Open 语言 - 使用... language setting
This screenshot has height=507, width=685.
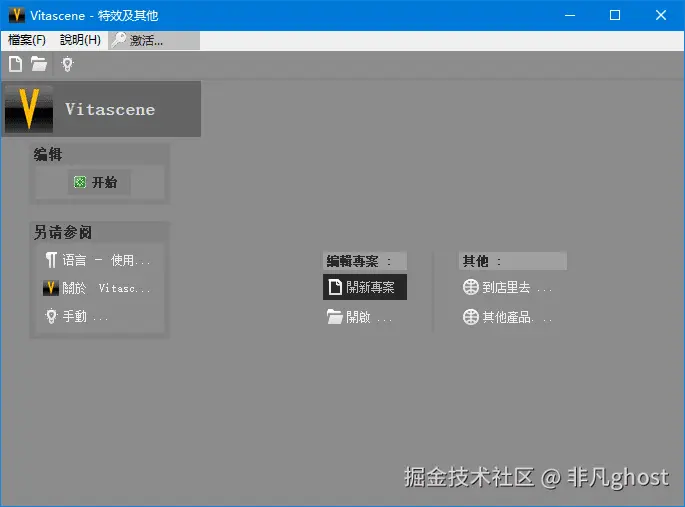pos(97,260)
